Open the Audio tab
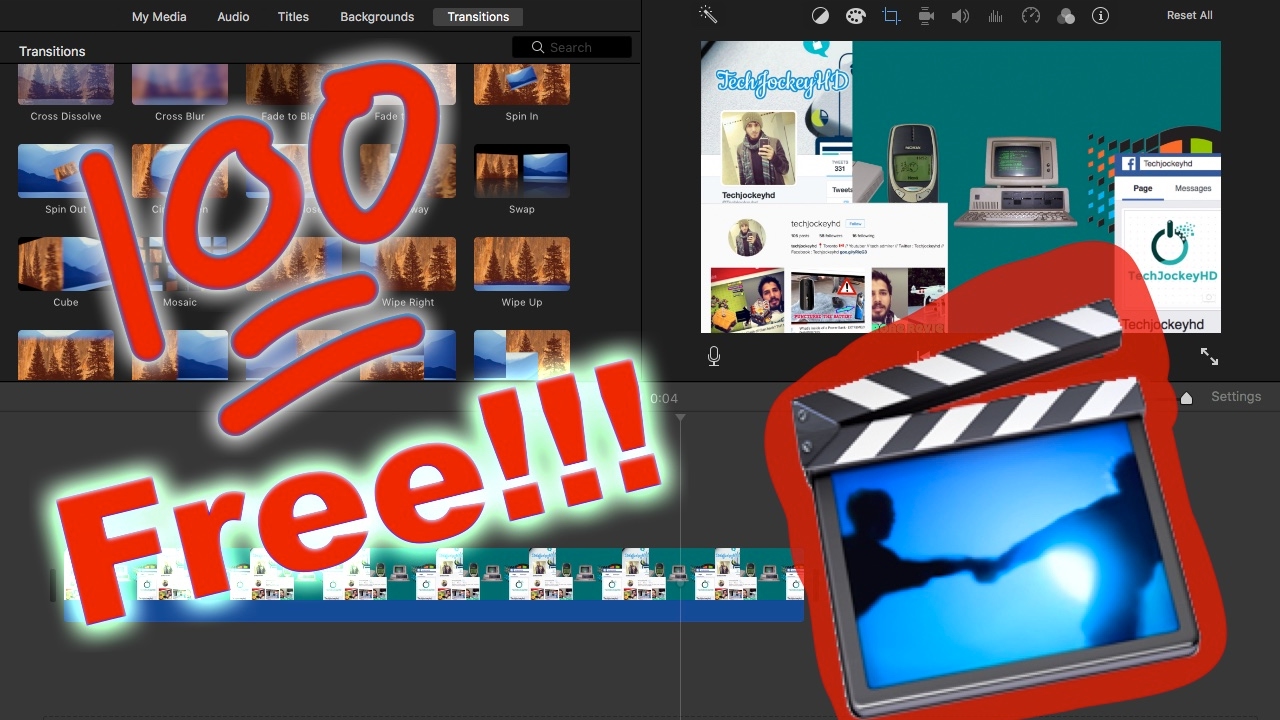Screen dimensions: 1280x720 233,17
